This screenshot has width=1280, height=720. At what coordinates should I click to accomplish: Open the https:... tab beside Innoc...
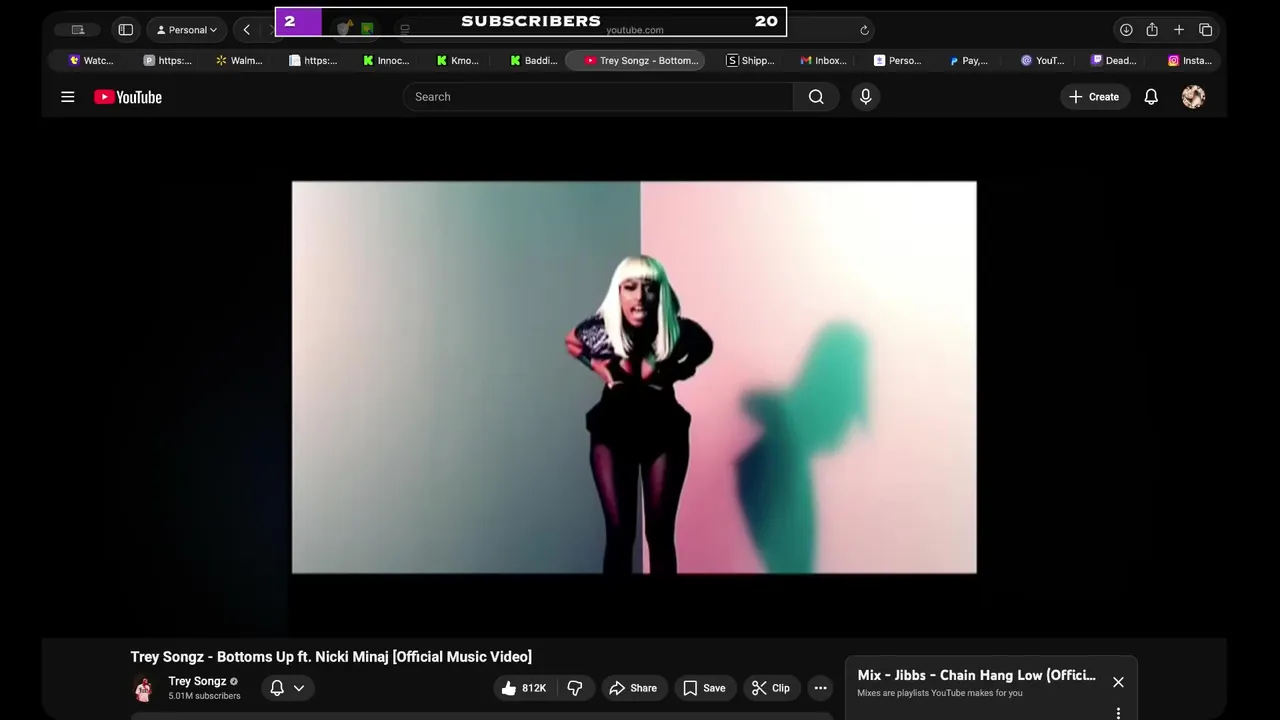coord(313,61)
